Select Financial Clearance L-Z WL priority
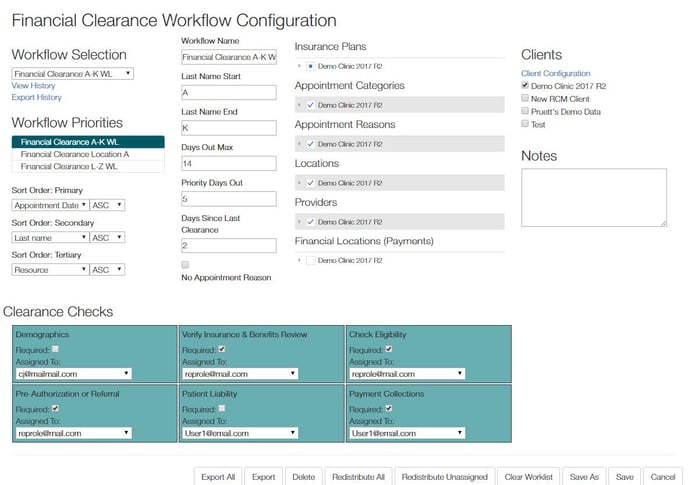The width and height of the screenshot is (688, 485). (x=69, y=167)
